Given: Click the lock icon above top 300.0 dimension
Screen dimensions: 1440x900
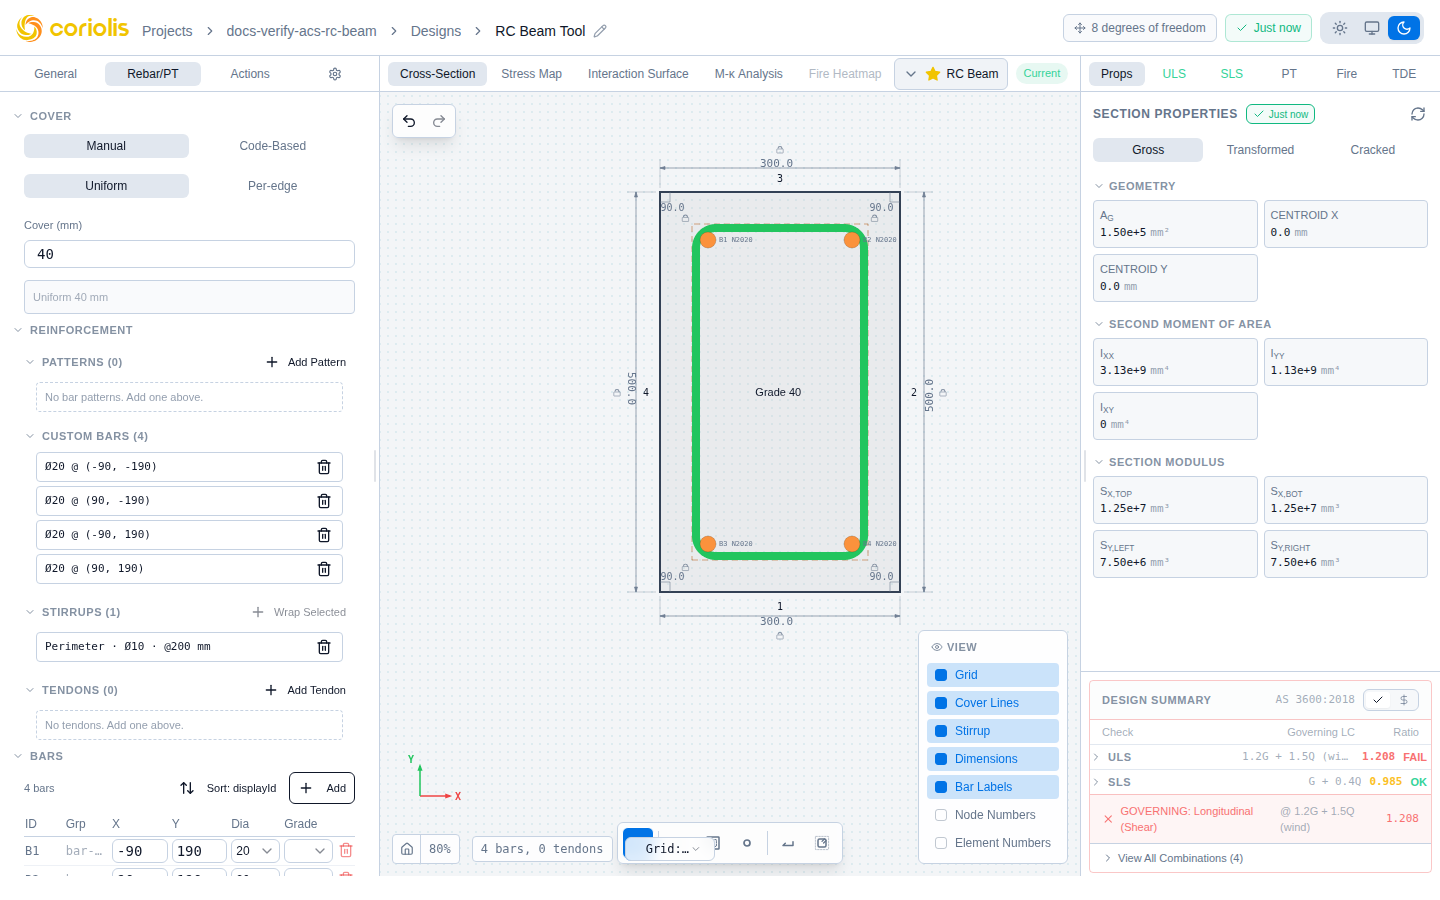Looking at the screenshot, I should click(780, 150).
